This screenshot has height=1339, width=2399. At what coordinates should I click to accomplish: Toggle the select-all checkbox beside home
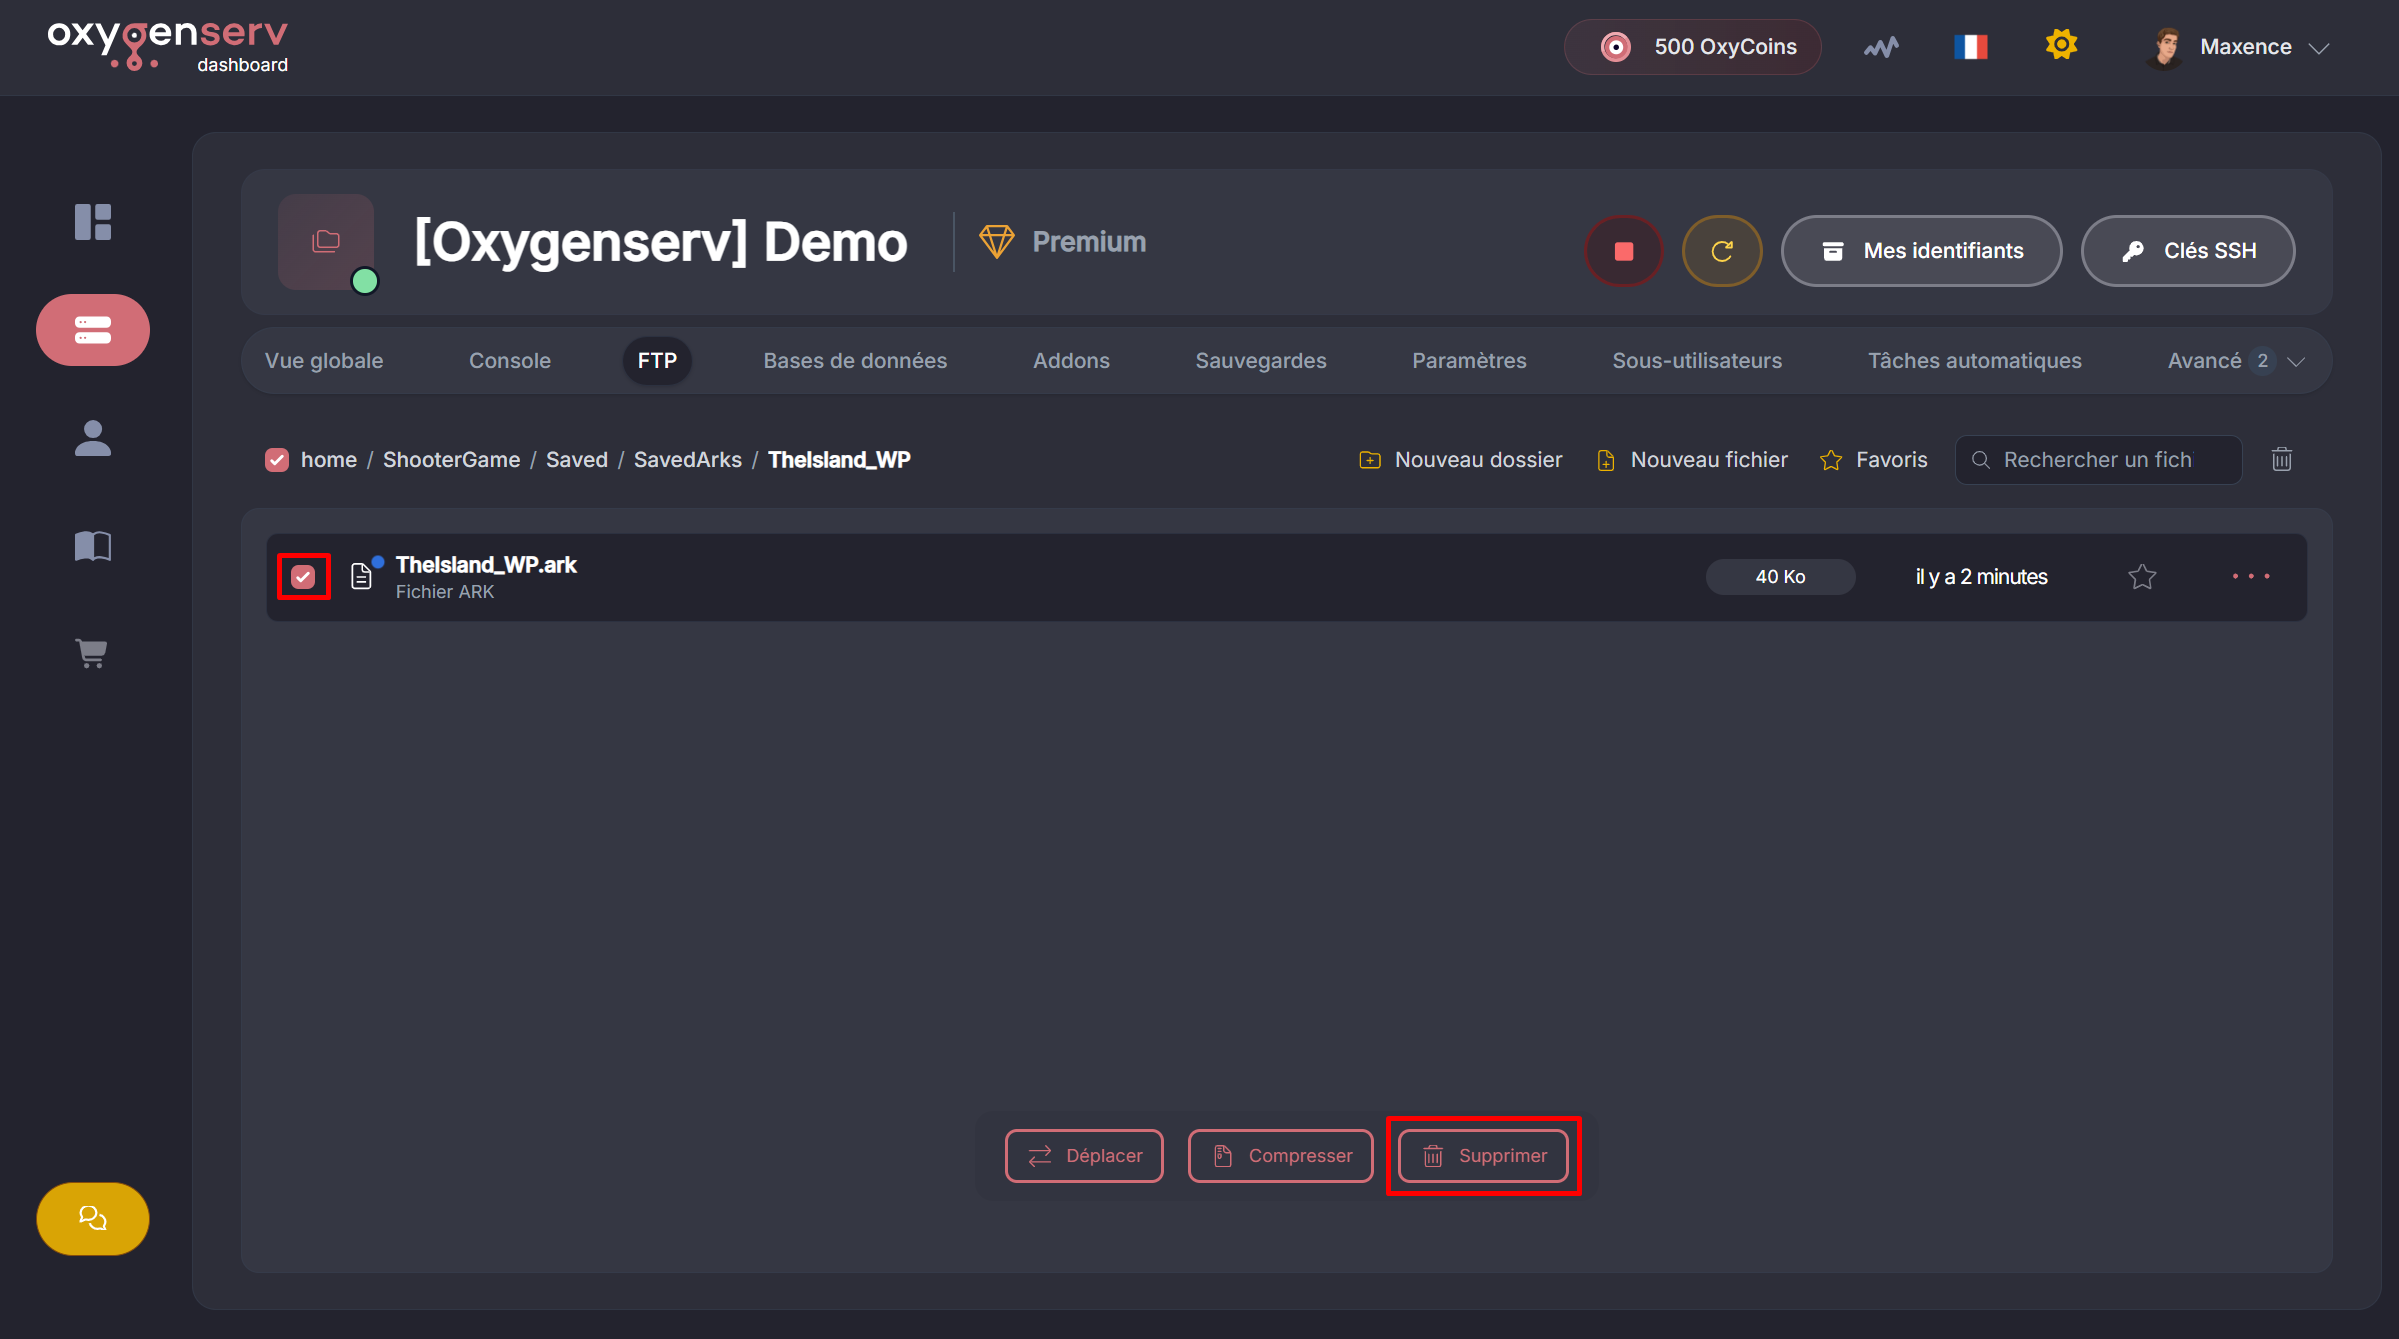point(277,460)
